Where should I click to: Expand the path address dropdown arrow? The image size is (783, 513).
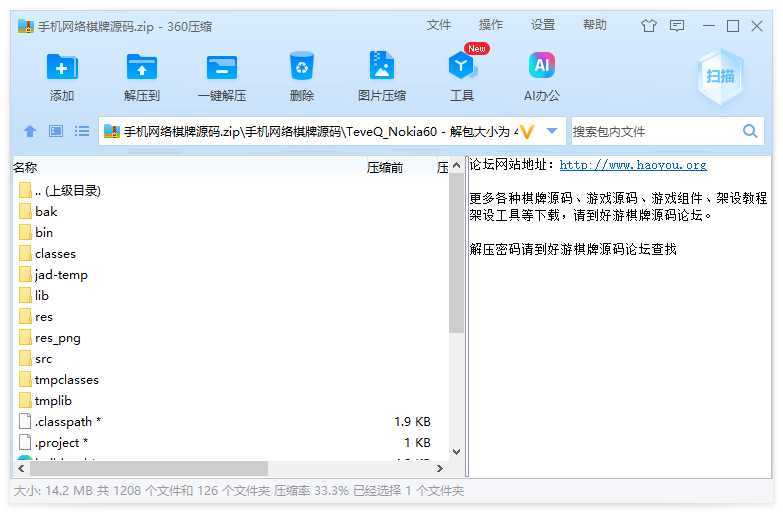(552, 131)
